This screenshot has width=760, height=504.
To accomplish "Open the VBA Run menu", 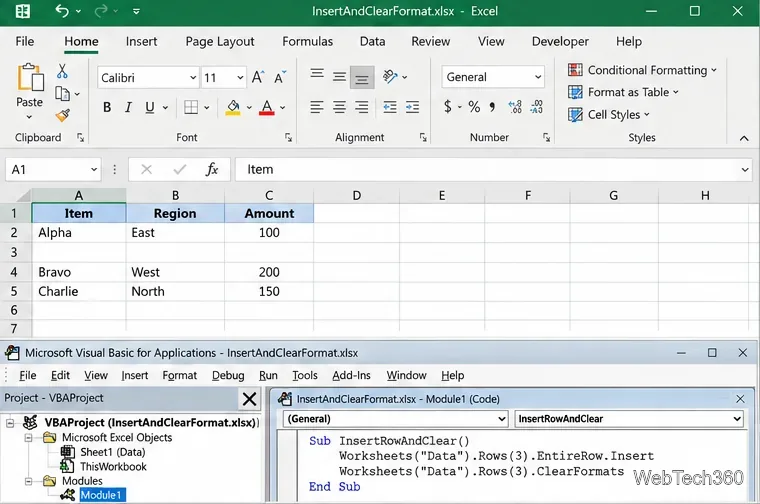I will point(268,376).
